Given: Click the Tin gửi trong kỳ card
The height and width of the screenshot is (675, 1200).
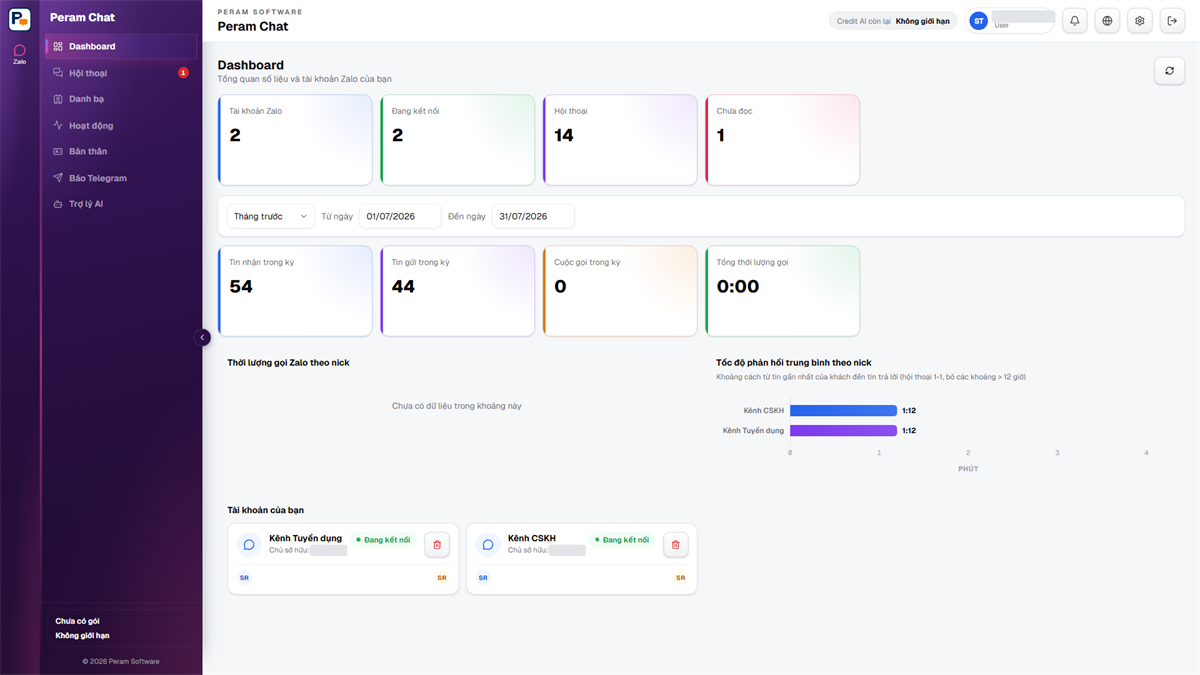Looking at the screenshot, I should (458, 291).
